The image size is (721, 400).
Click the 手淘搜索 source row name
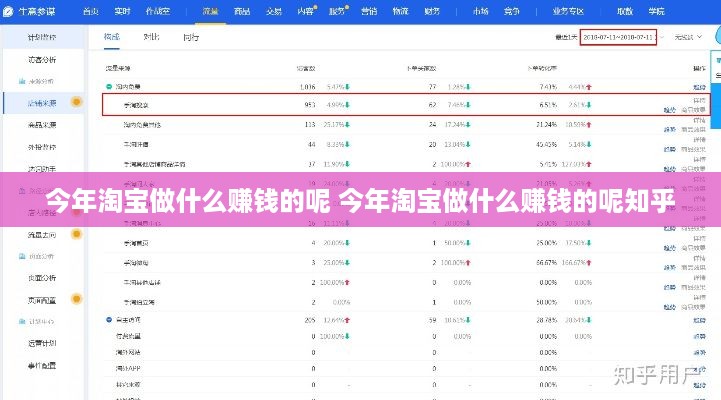click(136, 105)
